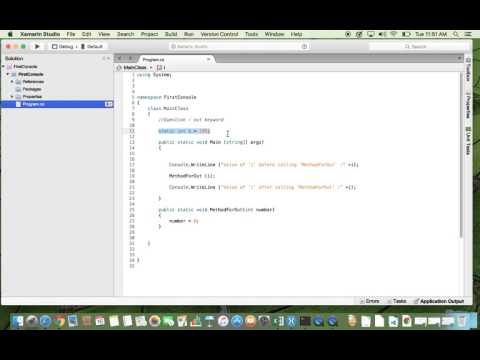Collapse the FirstConsole solution node
Viewport: 480px width, 360px height.
4,67
